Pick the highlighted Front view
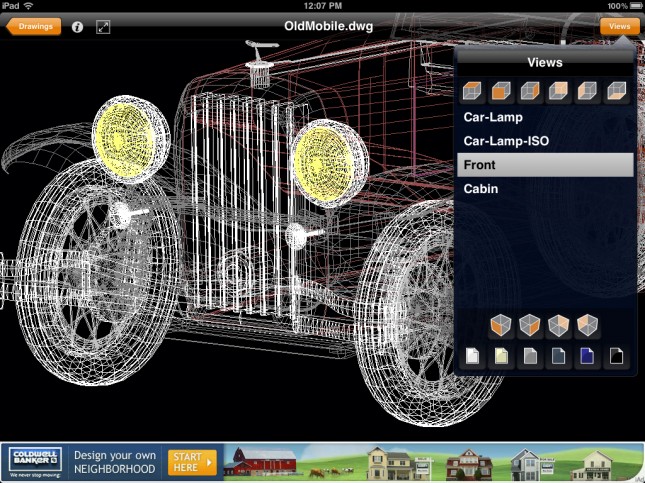Viewport: 645px width, 483px height. coord(545,165)
